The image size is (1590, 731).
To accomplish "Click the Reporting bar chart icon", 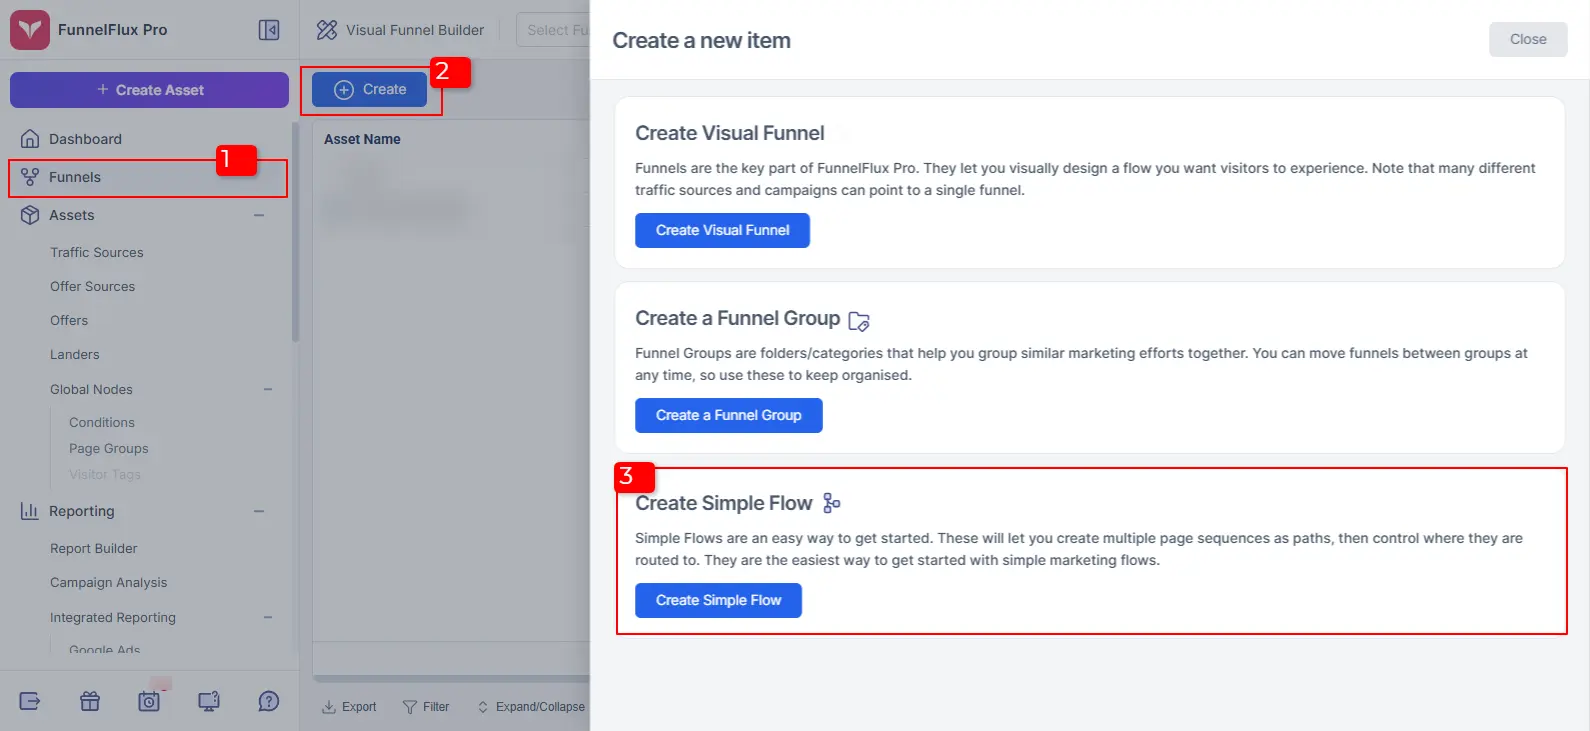I will (30, 511).
